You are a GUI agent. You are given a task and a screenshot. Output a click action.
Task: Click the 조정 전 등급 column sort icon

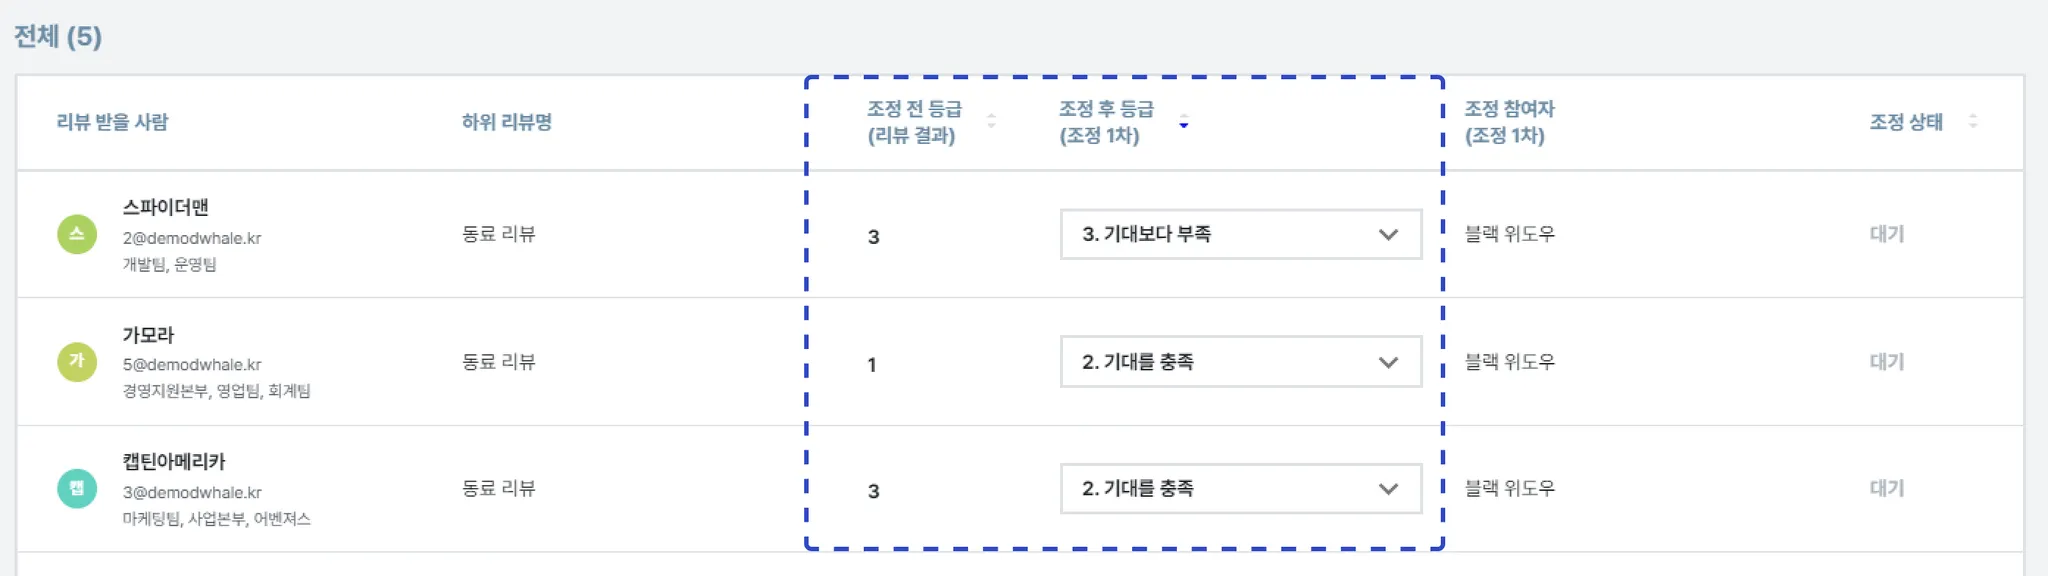(x=991, y=122)
